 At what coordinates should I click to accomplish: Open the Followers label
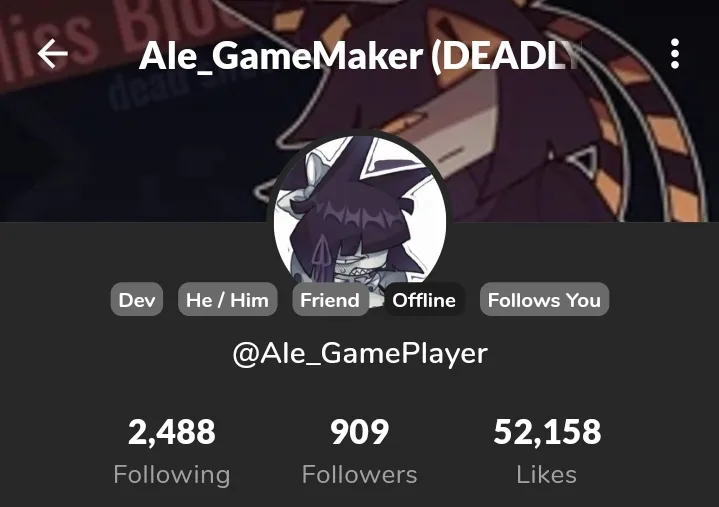pos(360,474)
